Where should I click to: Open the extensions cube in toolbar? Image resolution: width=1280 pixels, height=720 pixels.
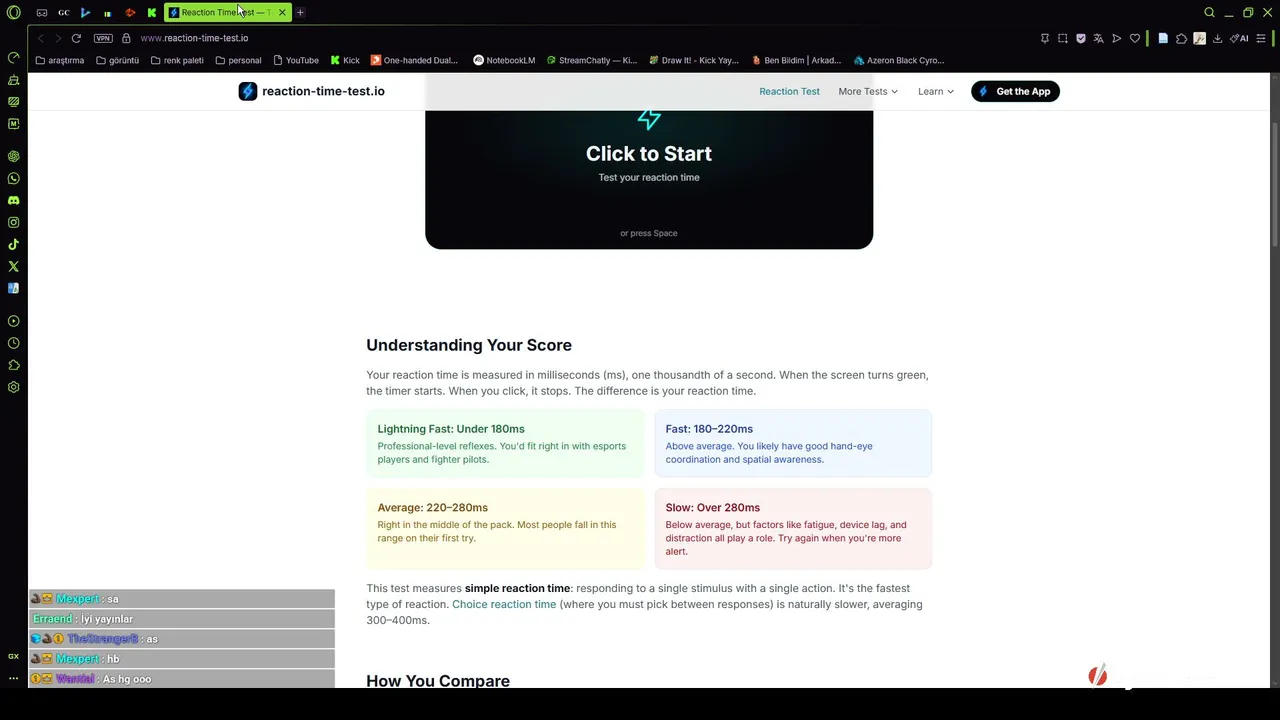[1181, 38]
